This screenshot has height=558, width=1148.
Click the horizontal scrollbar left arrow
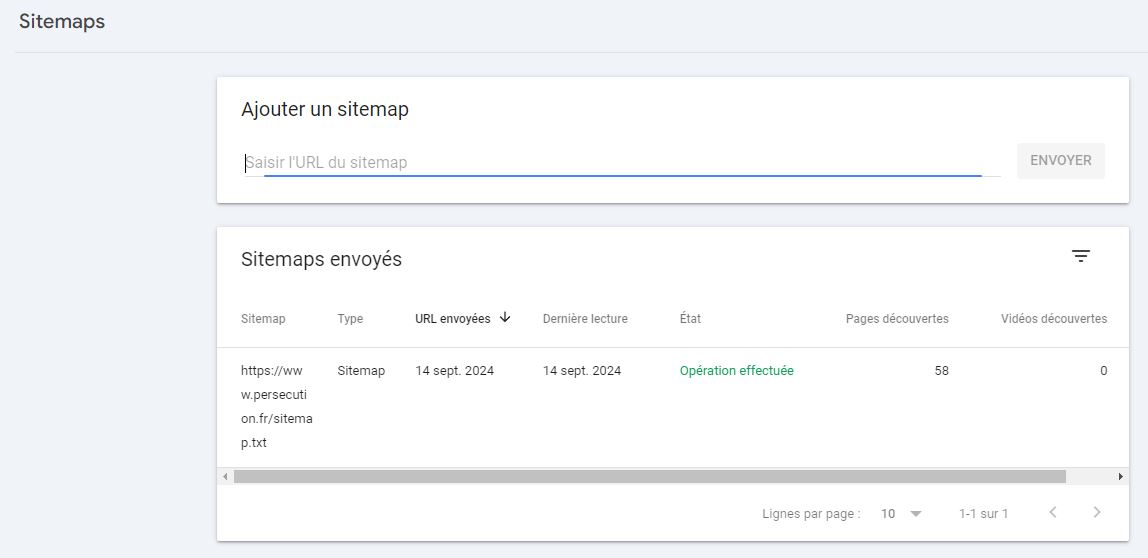tap(225, 477)
